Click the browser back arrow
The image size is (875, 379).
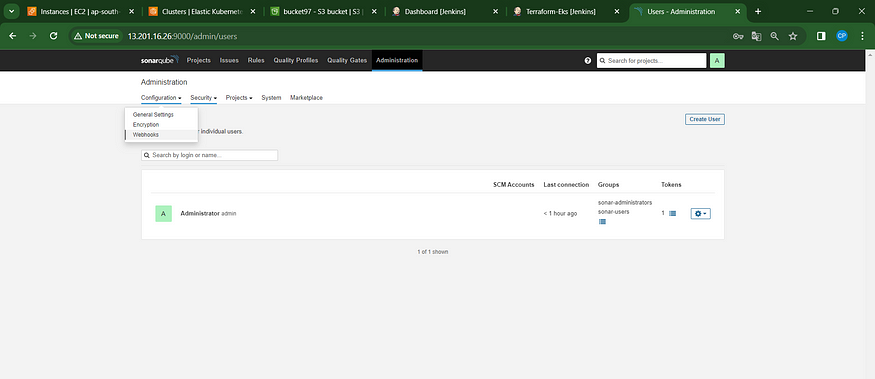pos(13,36)
